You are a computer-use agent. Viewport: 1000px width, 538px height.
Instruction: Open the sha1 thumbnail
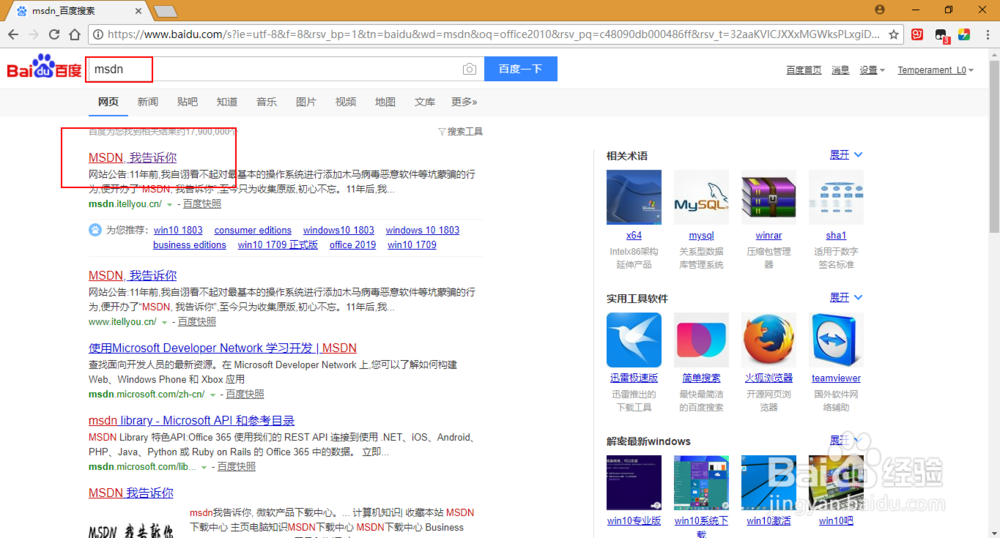(836, 197)
